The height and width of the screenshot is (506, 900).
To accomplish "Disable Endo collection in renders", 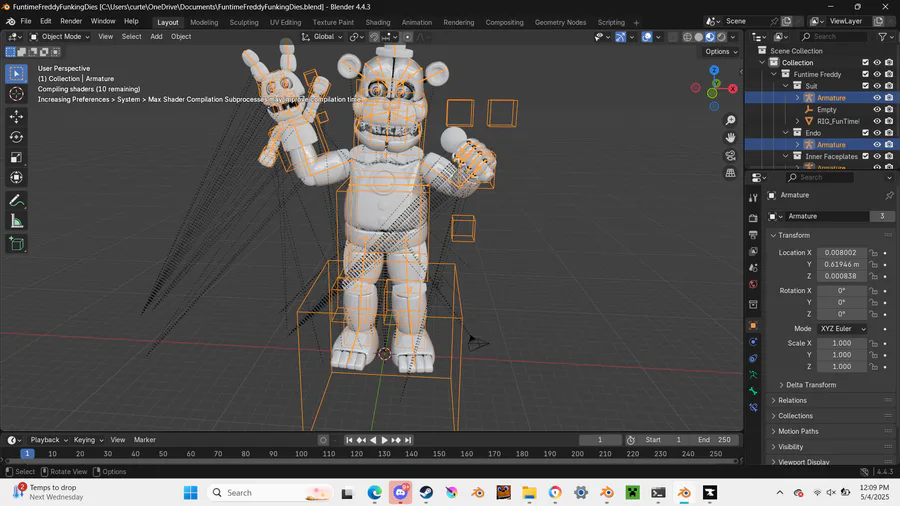I will pos(889,133).
